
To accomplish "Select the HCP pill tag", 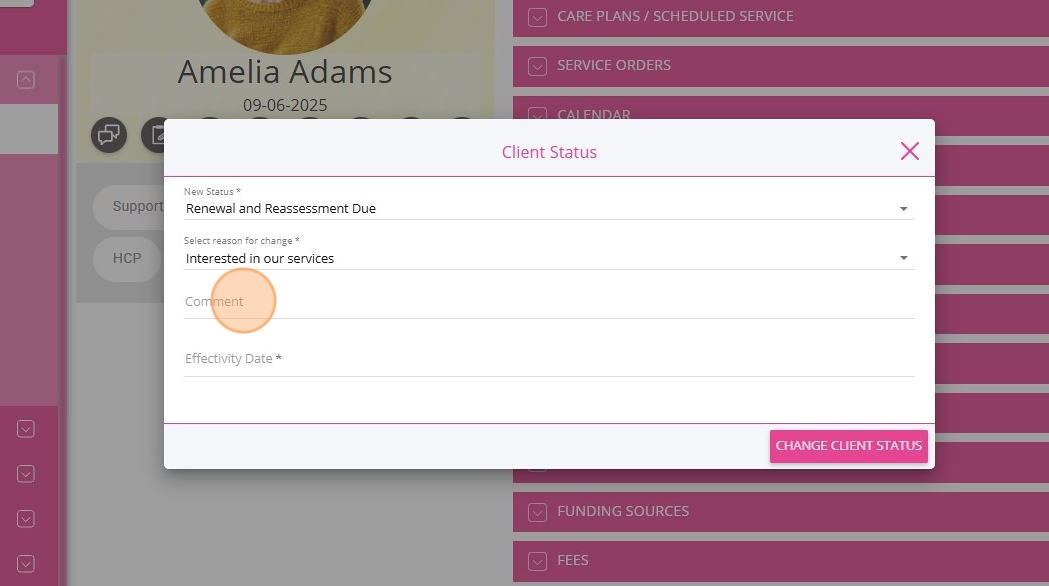I will [x=127, y=258].
